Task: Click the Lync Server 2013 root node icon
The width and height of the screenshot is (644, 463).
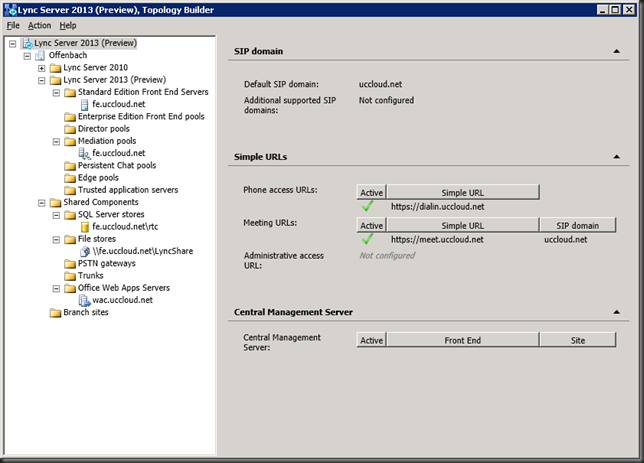Action: point(28,43)
